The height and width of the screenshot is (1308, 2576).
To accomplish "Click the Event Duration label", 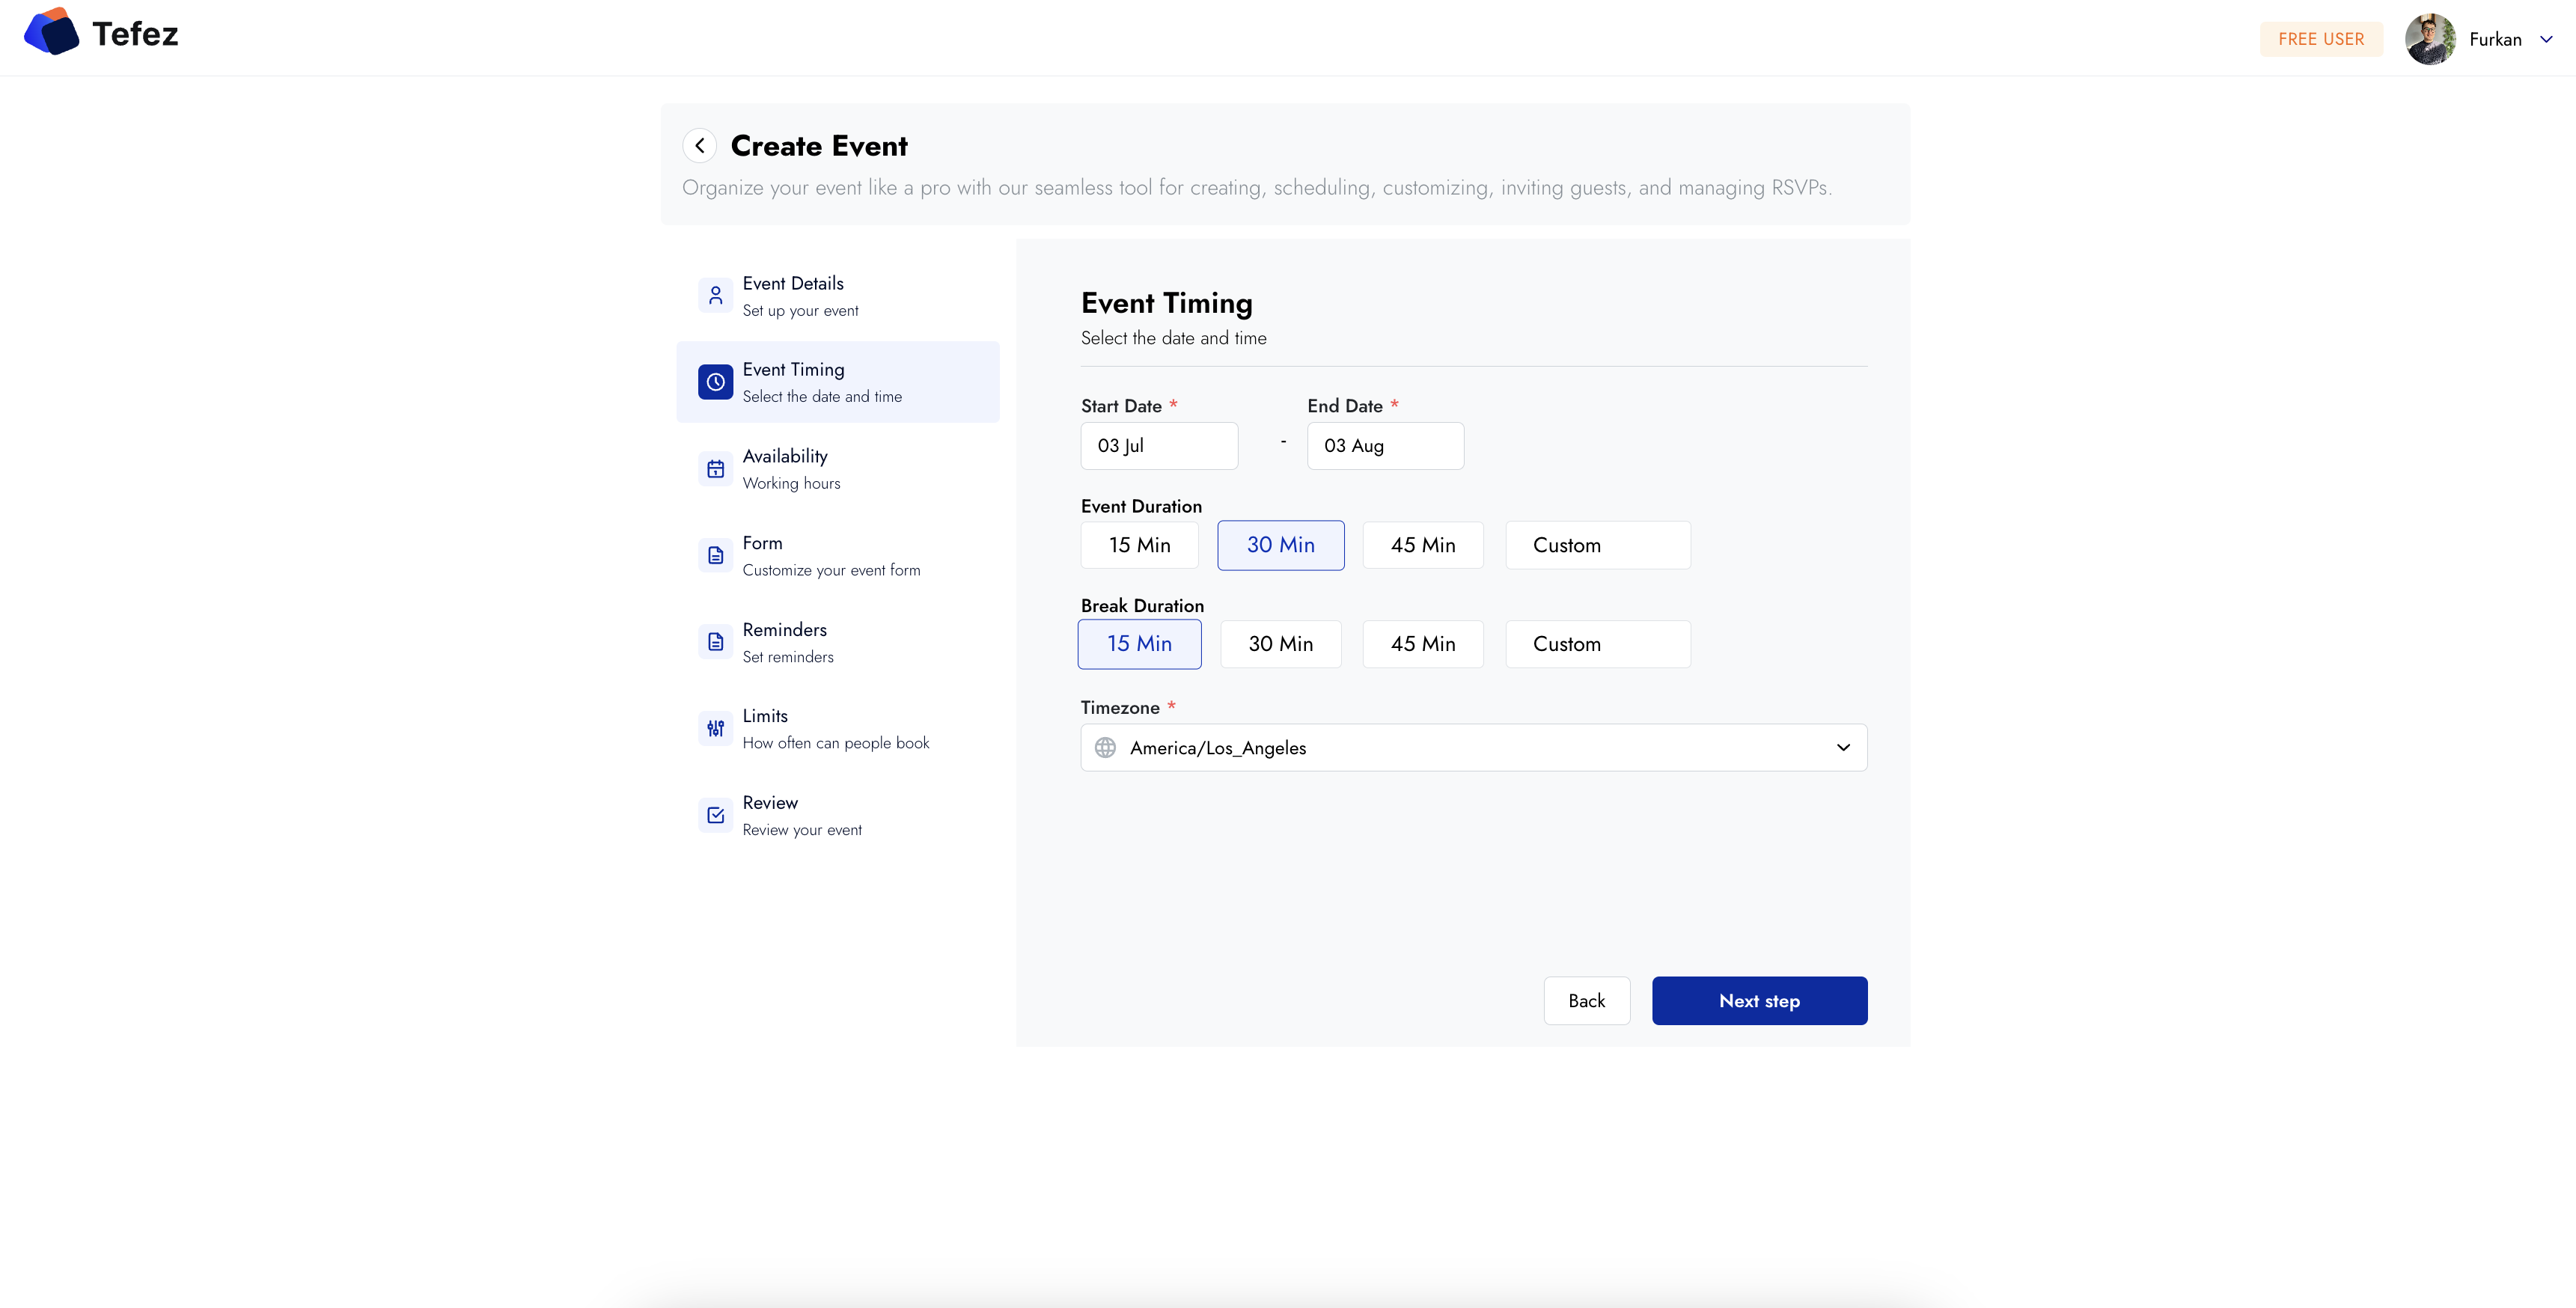I will 1141,506.
